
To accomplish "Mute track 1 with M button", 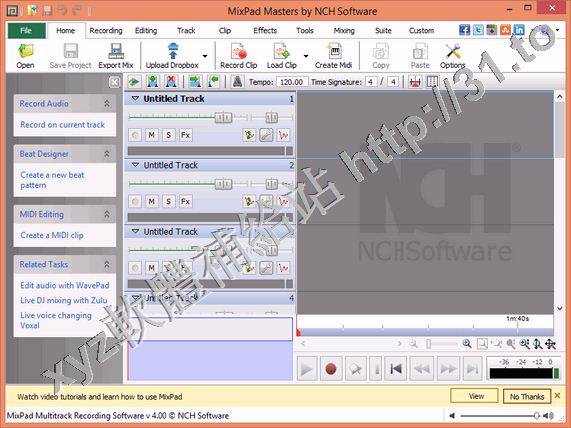I will pyautogui.click(x=151, y=135).
